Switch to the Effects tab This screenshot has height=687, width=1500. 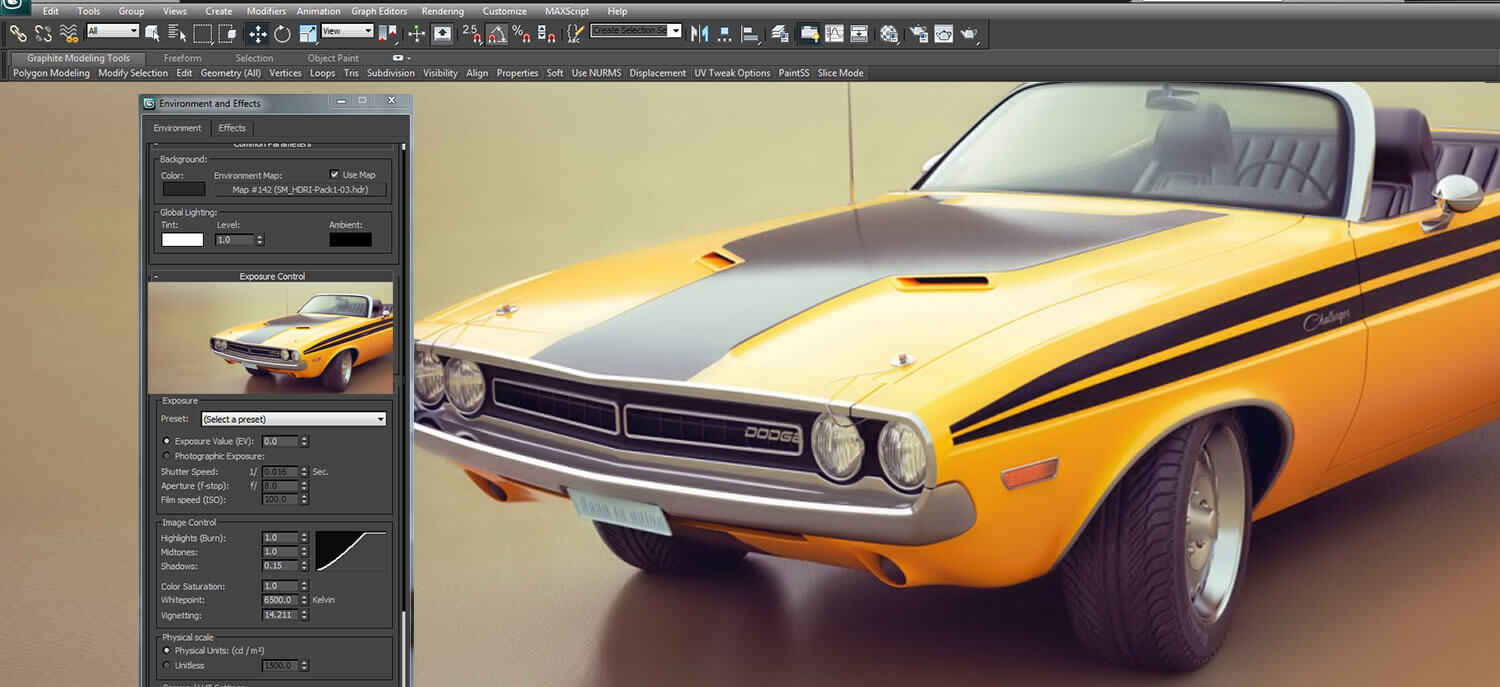[x=232, y=128]
